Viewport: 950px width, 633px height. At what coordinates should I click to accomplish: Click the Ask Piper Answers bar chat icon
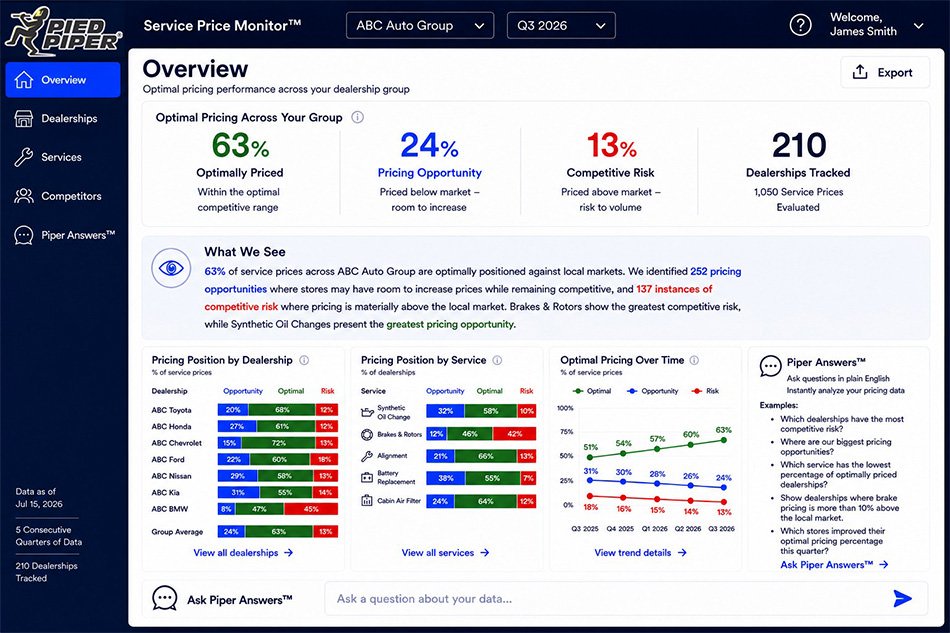[x=164, y=598]
